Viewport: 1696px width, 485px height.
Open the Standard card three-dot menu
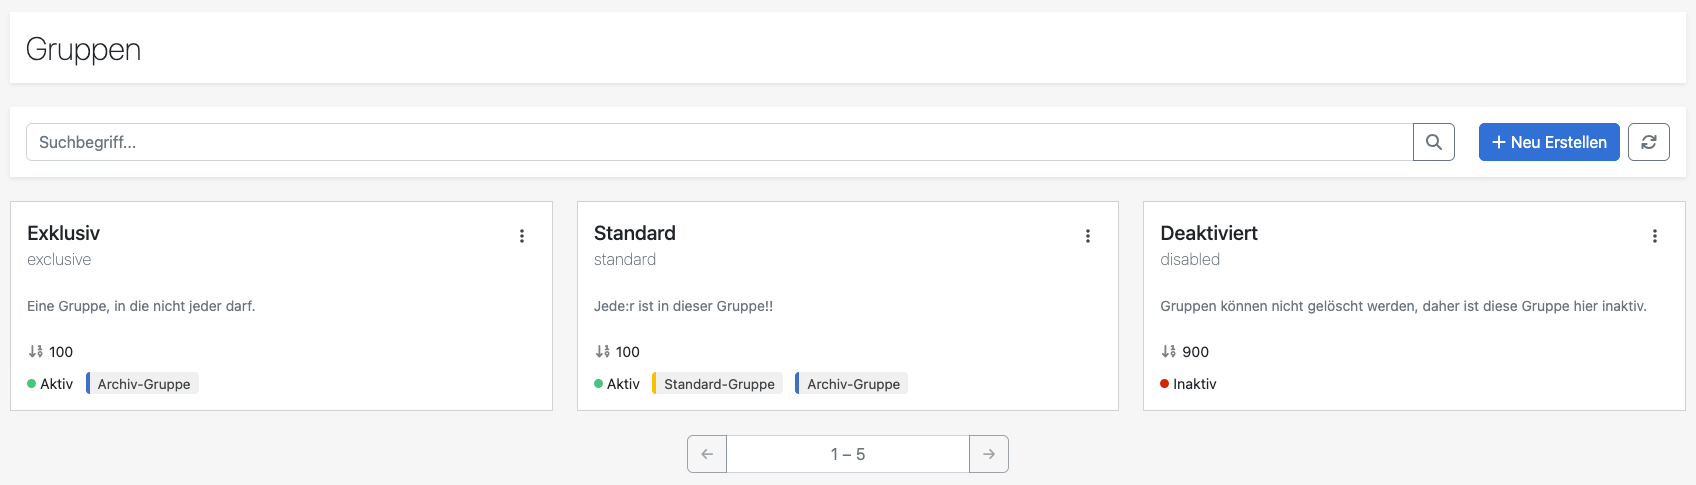1088,236
